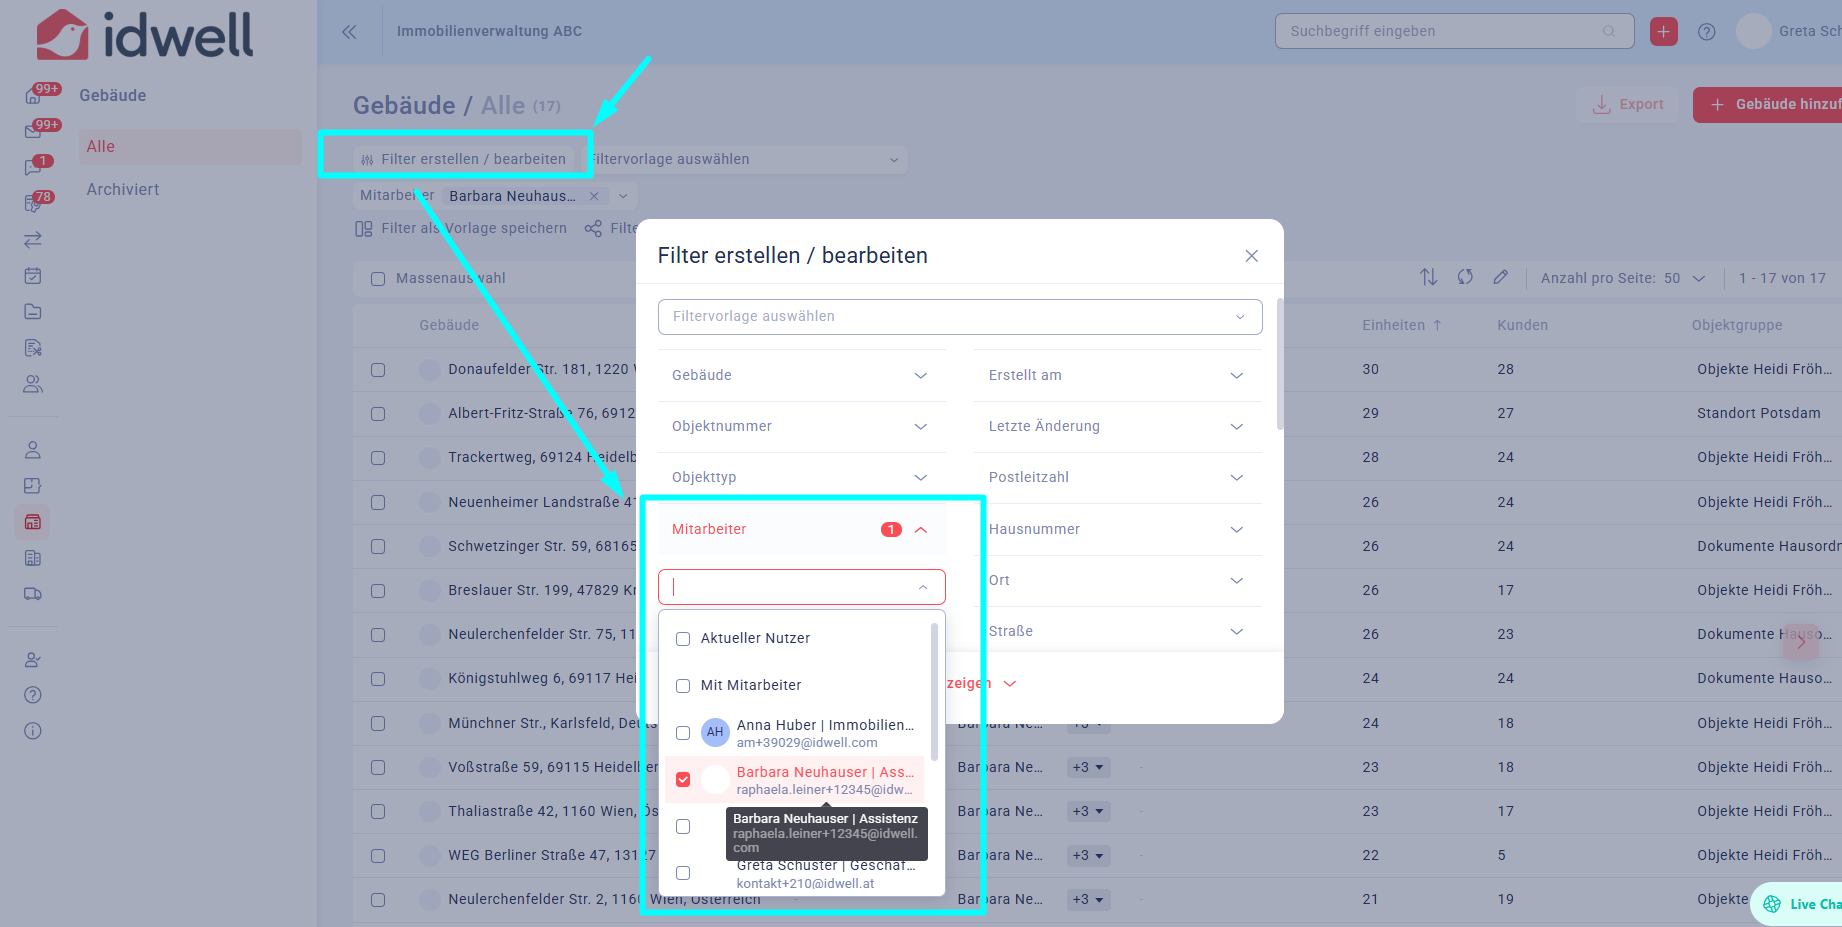Click the office building sidebar icon
1842x927 pixels.
point(33,558)
